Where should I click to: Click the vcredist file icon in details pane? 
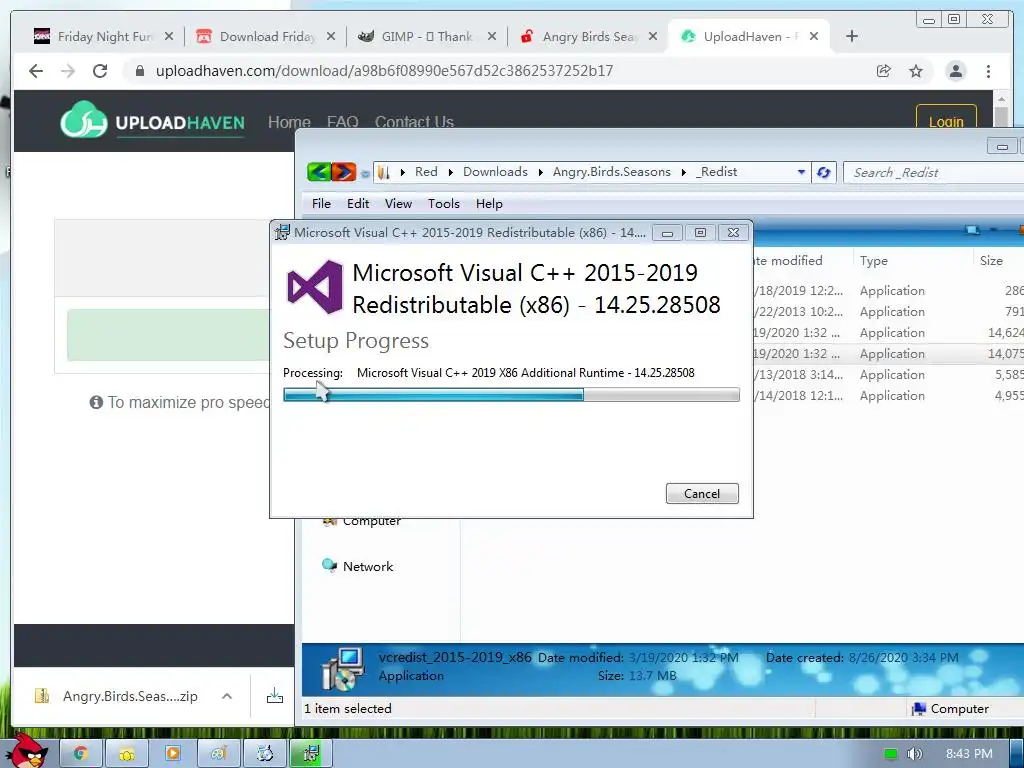pyautogui.click(x=343, y=669)
